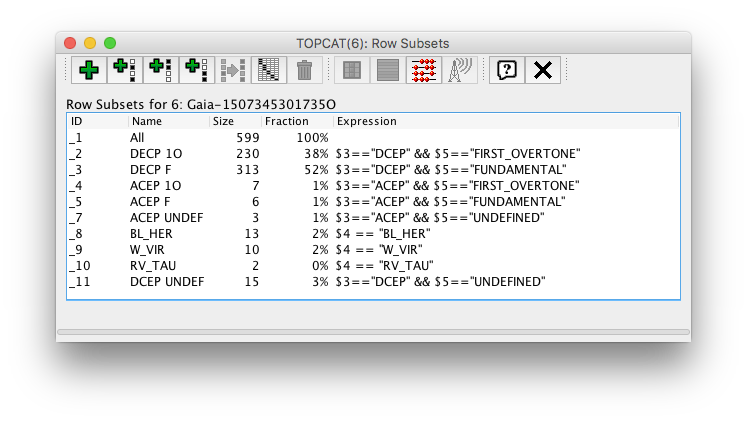Click the ACEP F FUNDAMENTAL expression
Image resolution: width=747 pixels, height=422 pixels.
[450, 202]
